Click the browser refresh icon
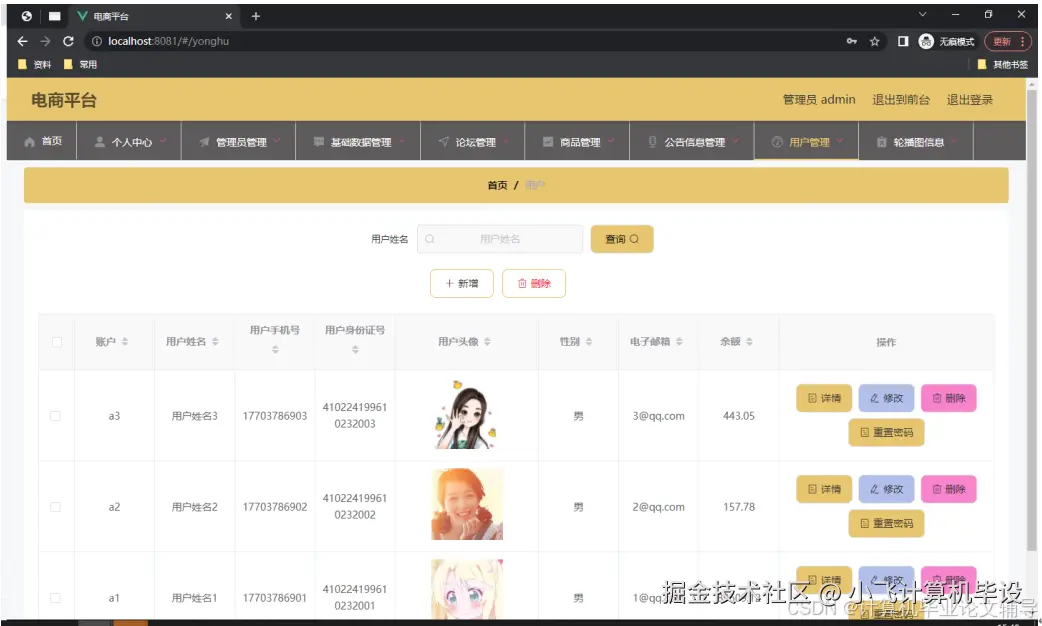The height and width of the screenshot is (626, 1042). pos(67,41)
